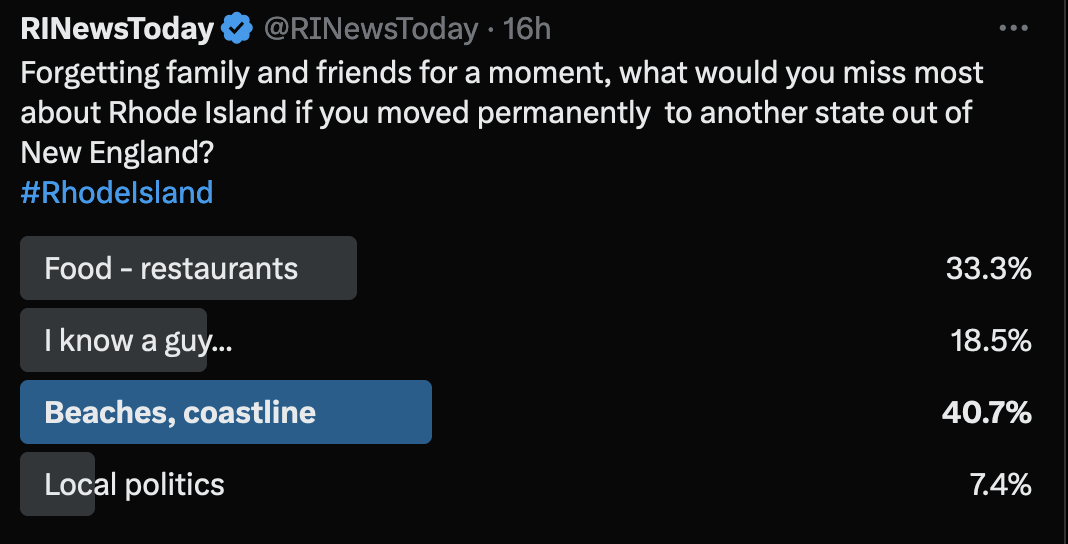Click the 7.4% poll result

(x=1000, y=485)
